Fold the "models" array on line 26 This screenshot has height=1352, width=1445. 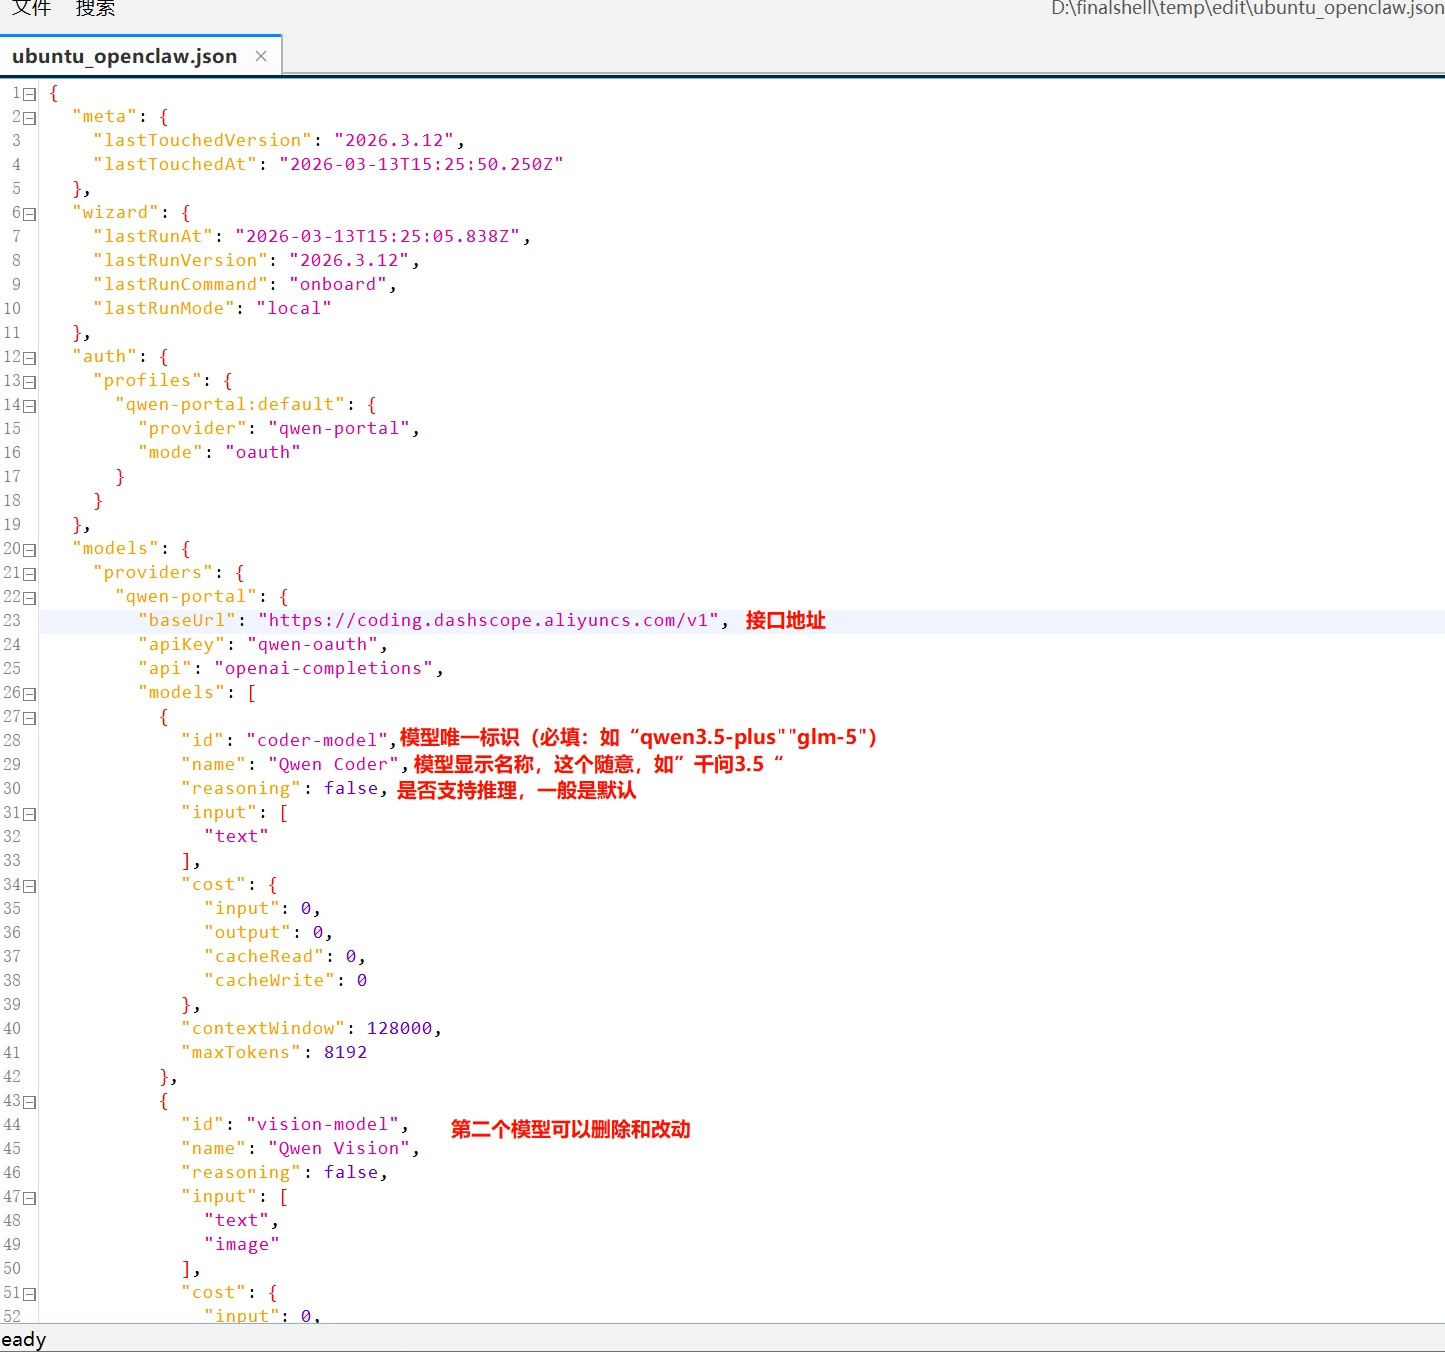pos(30,694)
